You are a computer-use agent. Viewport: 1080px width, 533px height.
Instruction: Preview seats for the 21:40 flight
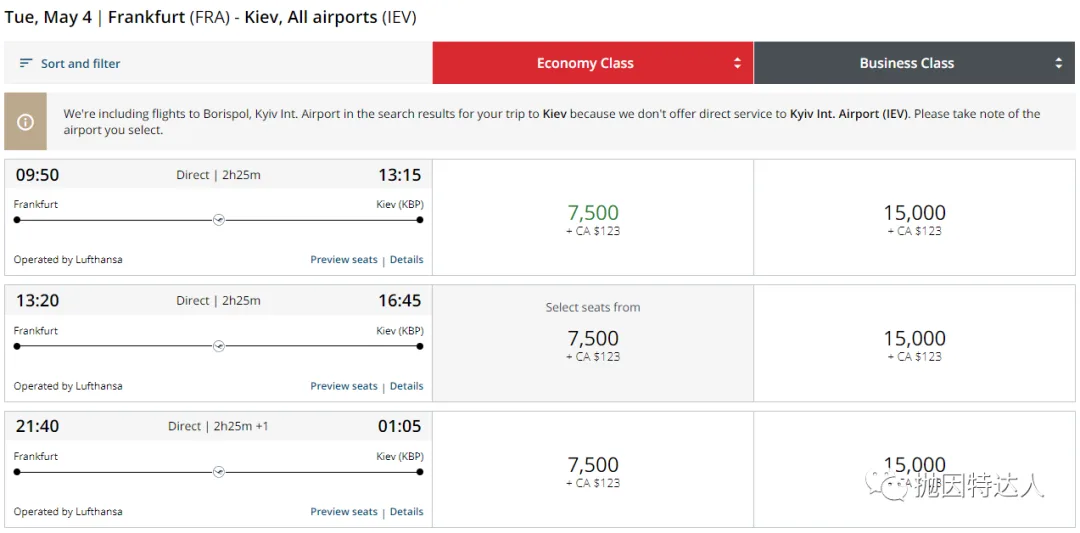(x=344, y=512)
